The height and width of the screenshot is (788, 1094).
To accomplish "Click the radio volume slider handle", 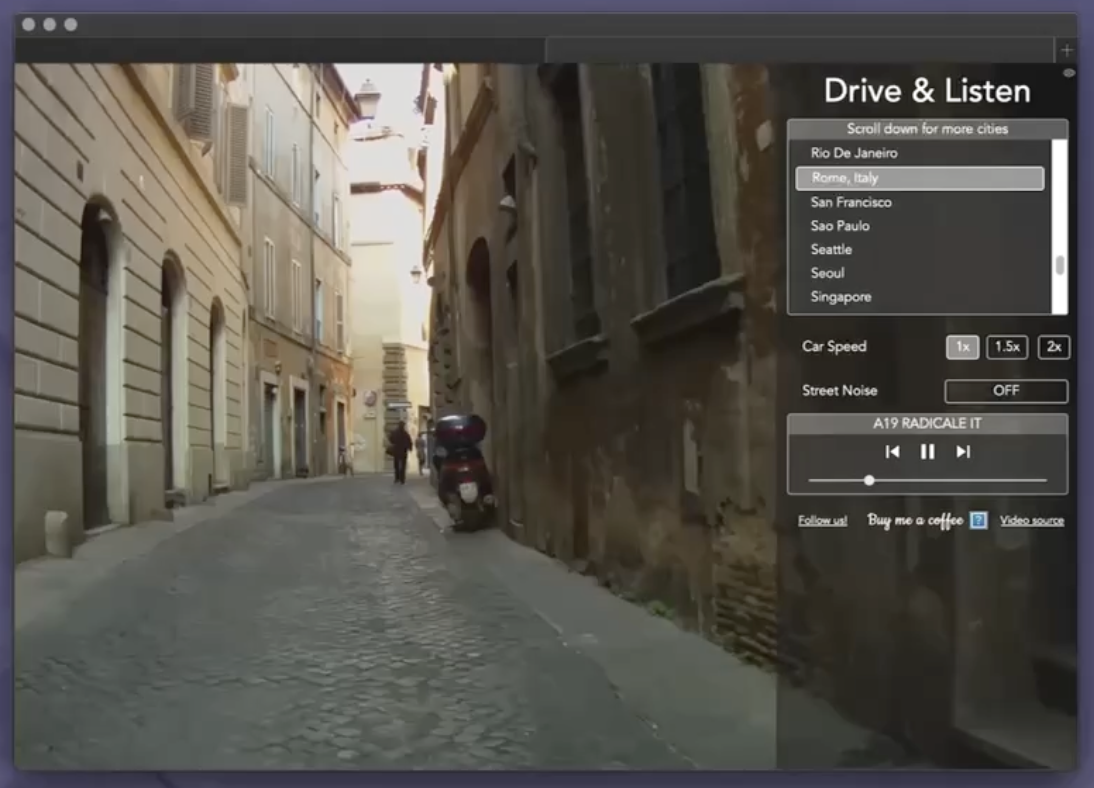I will click(869, 480).
